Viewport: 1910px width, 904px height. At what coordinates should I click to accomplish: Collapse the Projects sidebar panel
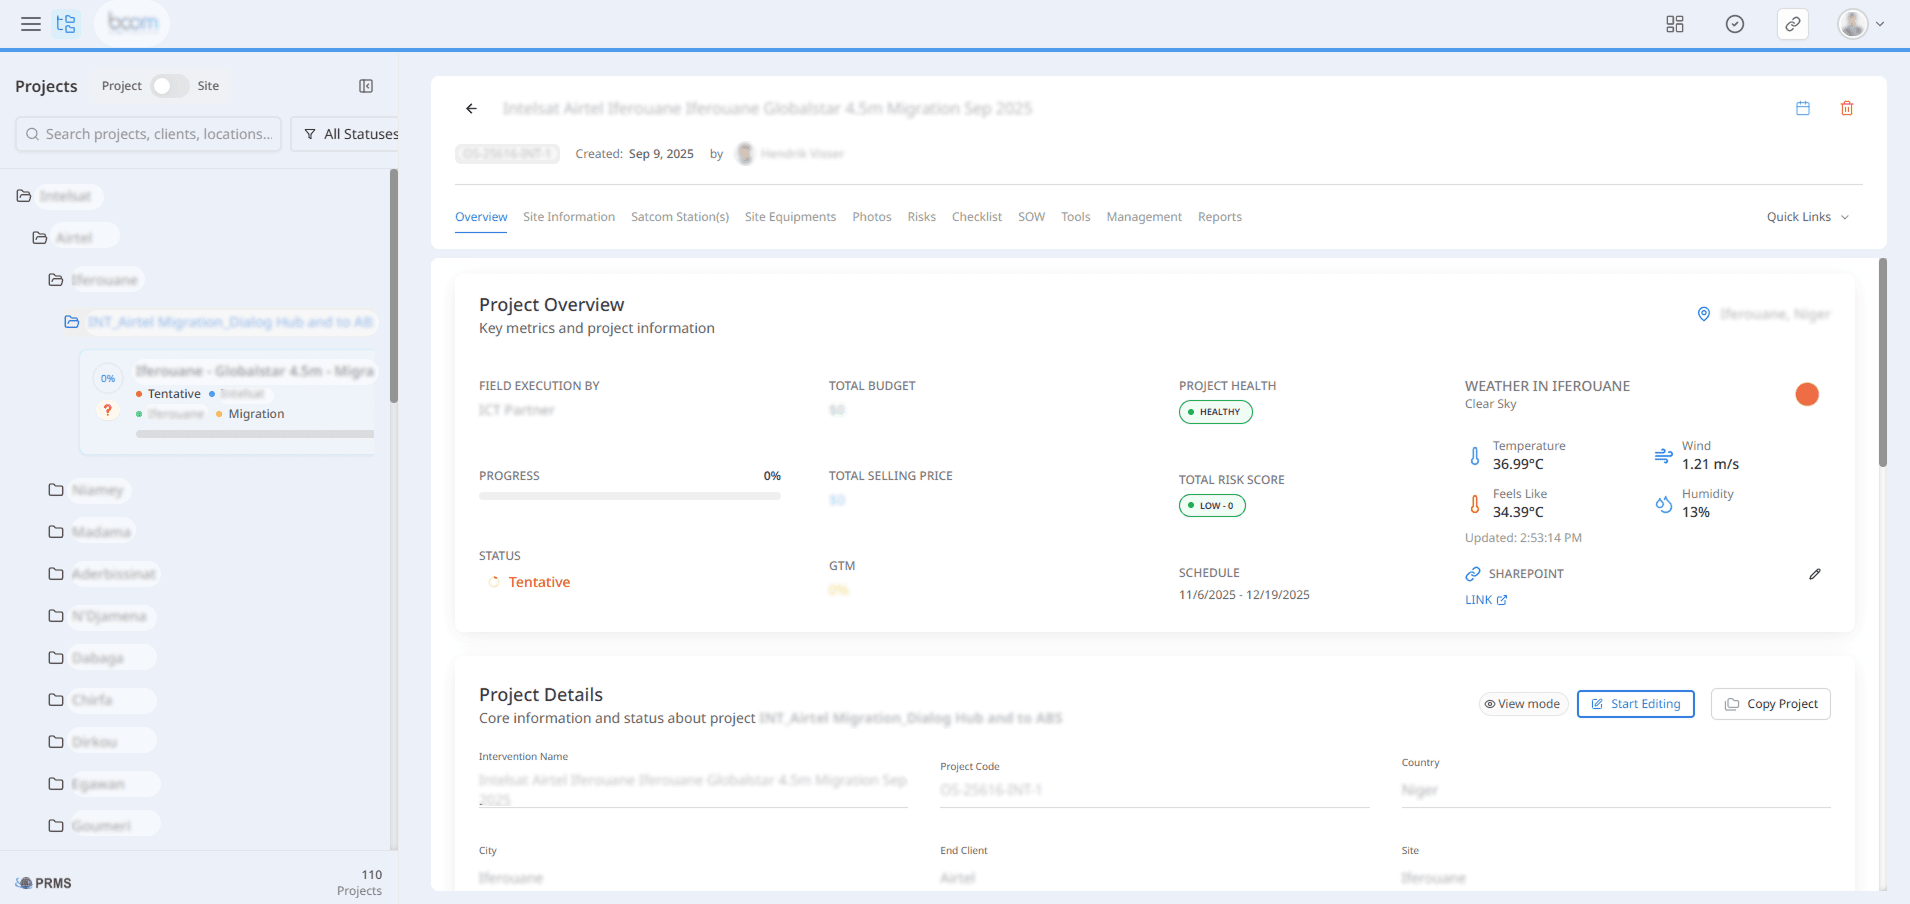[366, 86]
